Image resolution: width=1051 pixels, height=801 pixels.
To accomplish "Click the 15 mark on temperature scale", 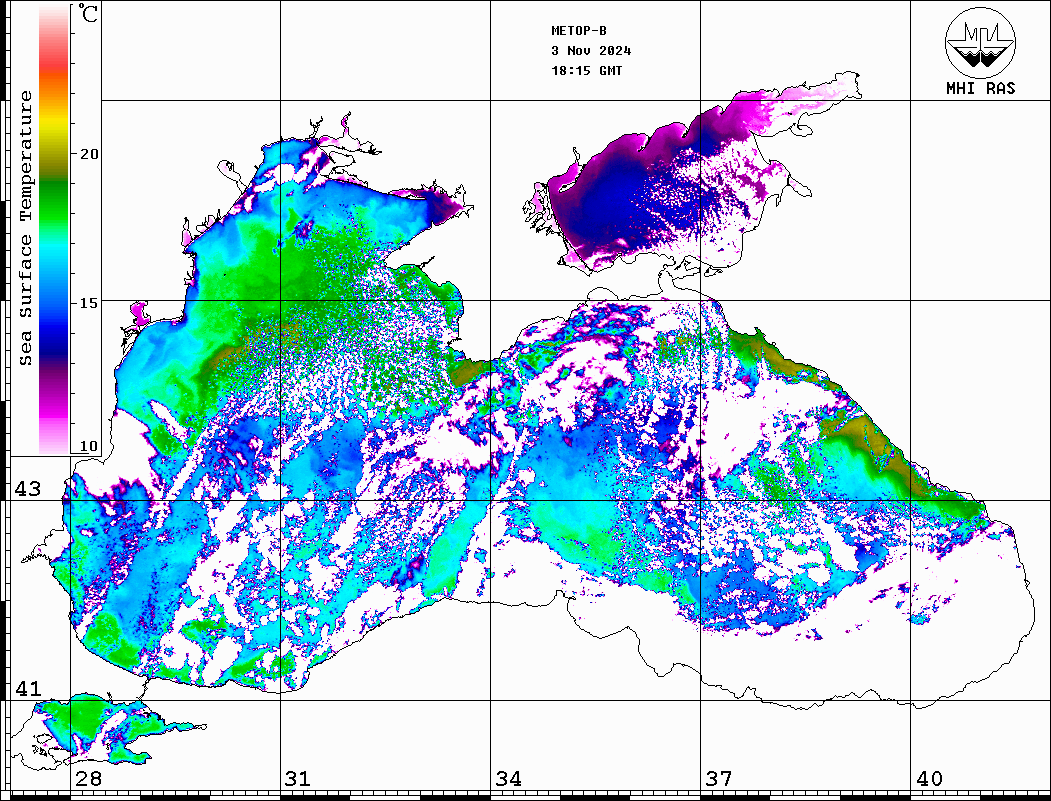I will pyautogui.click(x=88, y=303).
